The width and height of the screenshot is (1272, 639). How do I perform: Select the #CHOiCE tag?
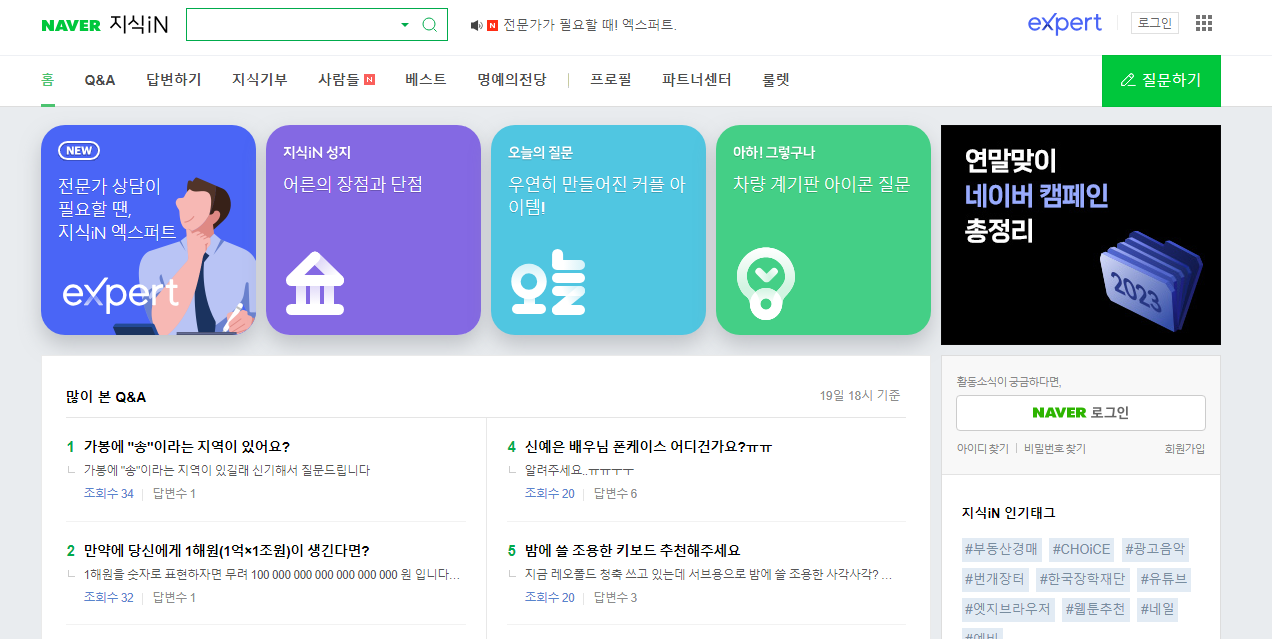(x=1081, y=549)
